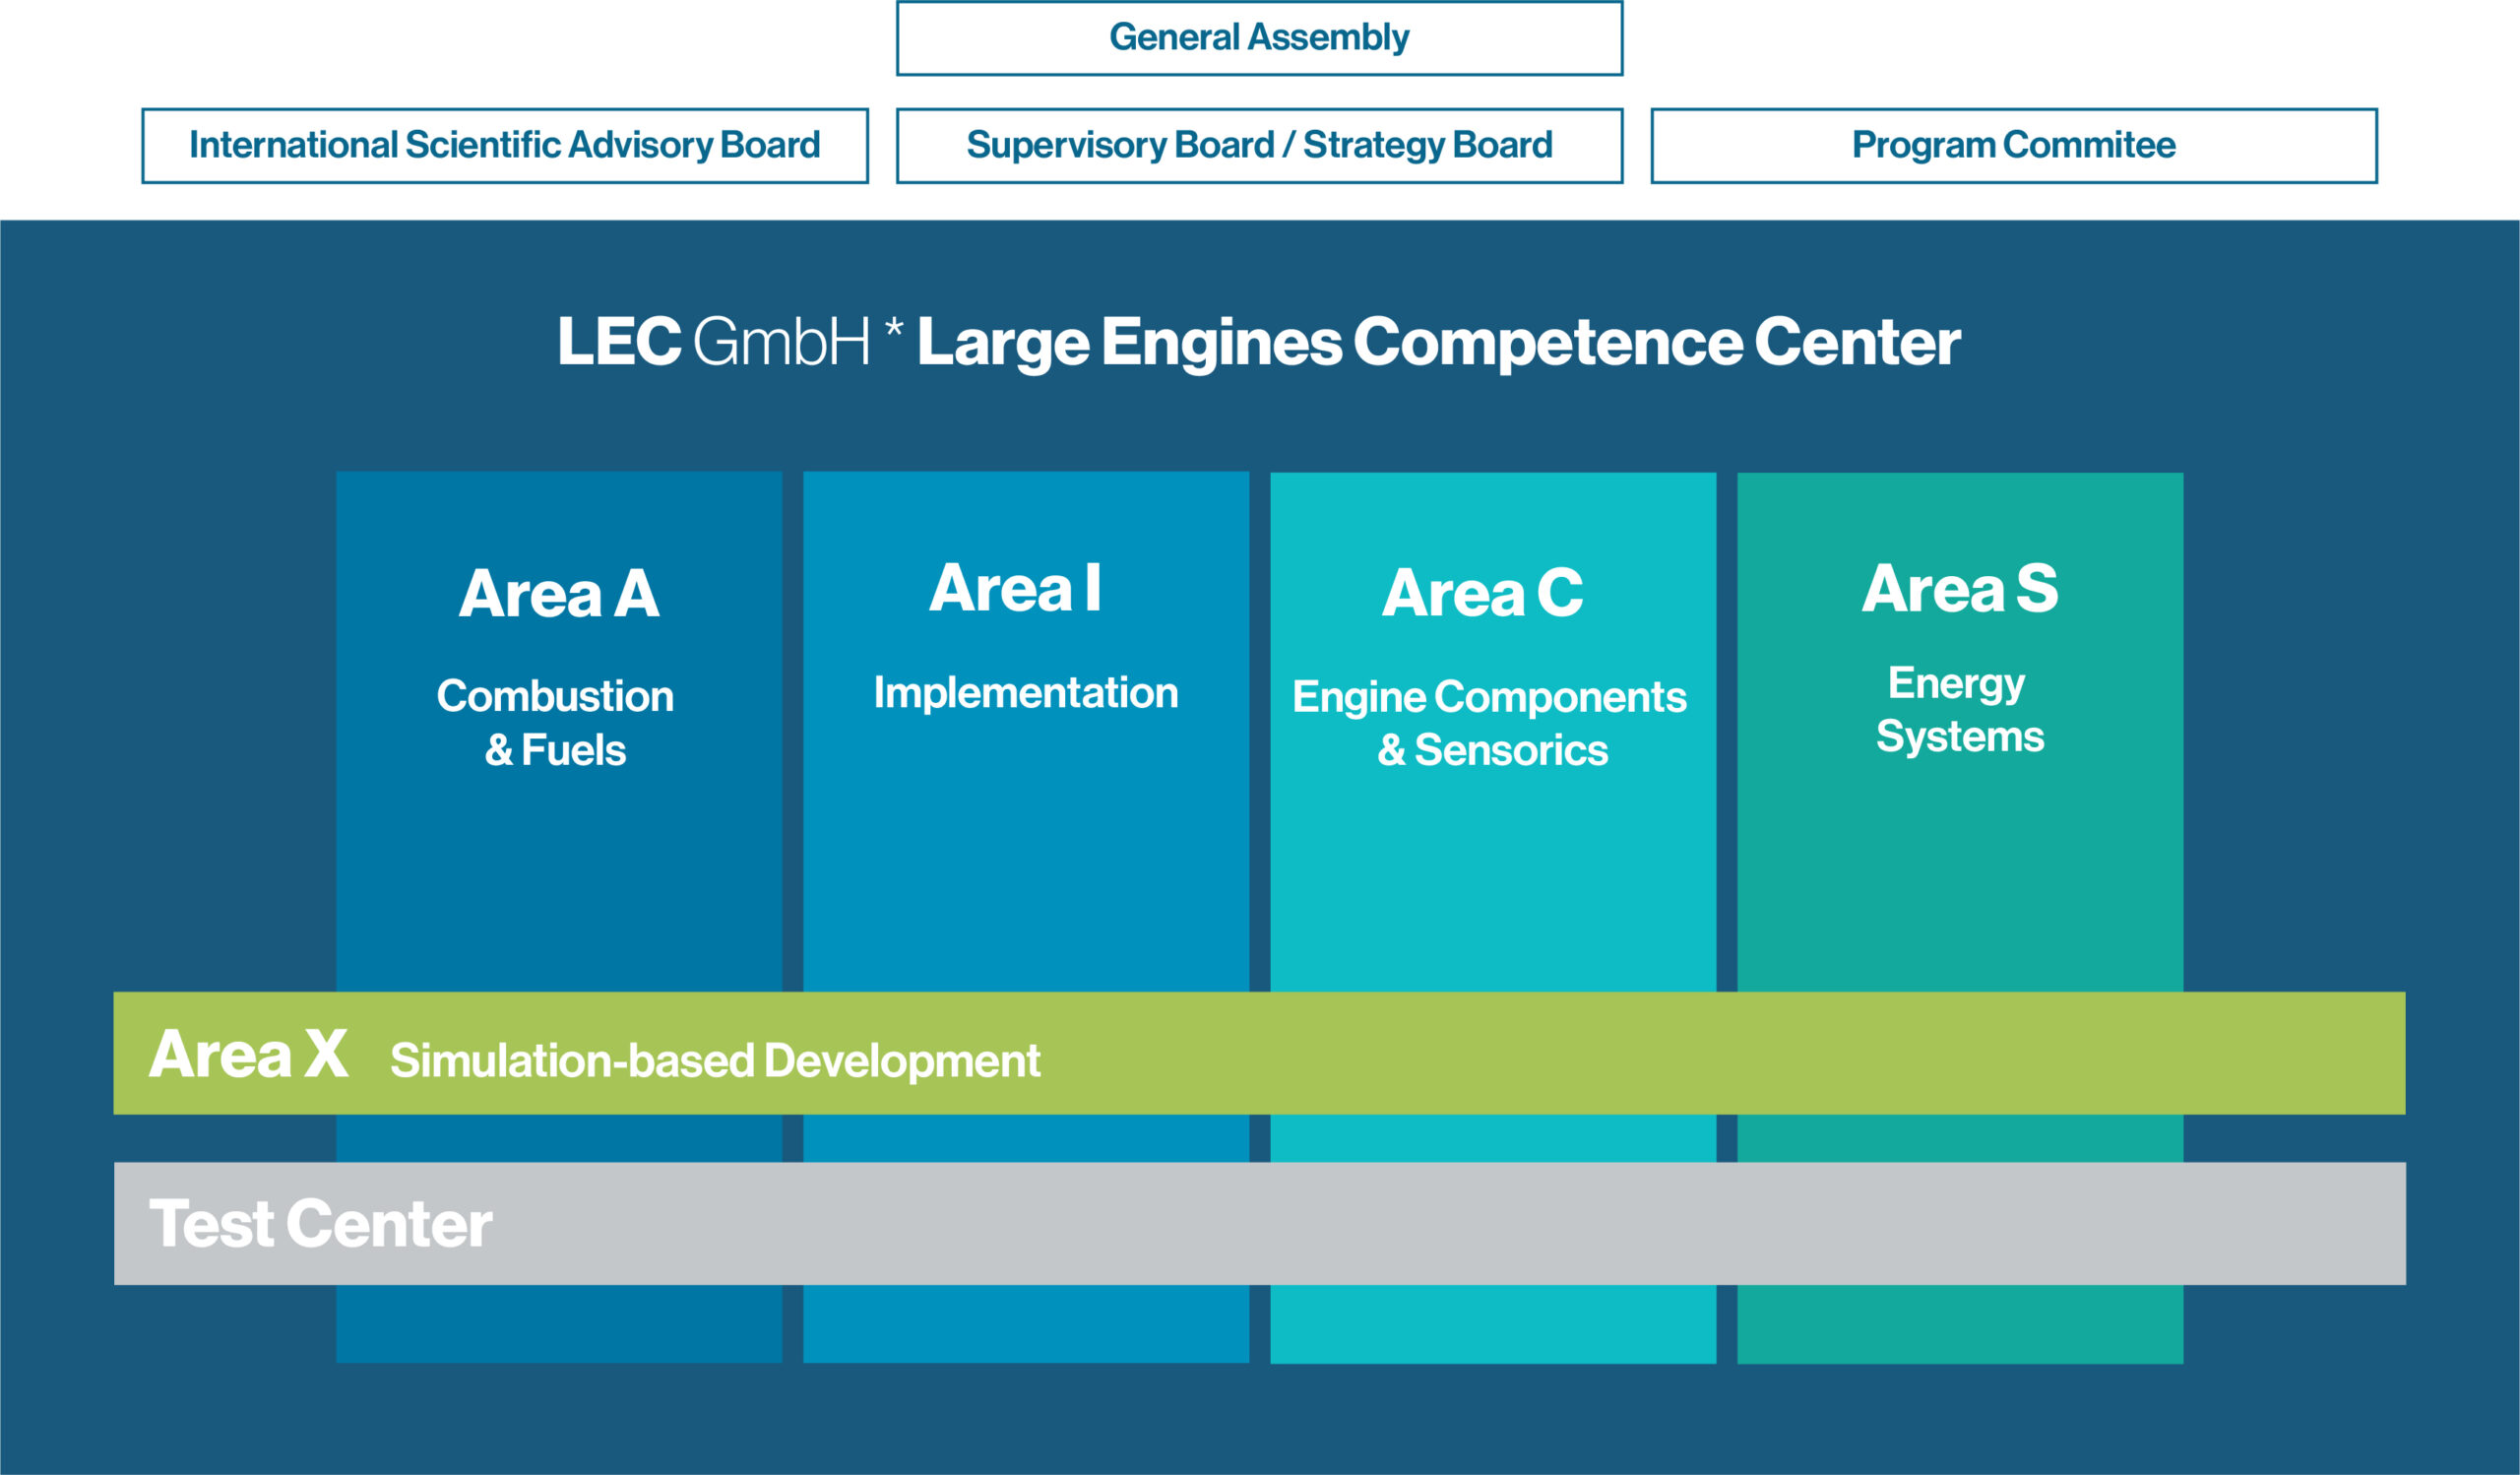This screenshot has width=2520, height=1475.
Task: Click the Area X heading in green bar
Action: (x=248, y=1054)
